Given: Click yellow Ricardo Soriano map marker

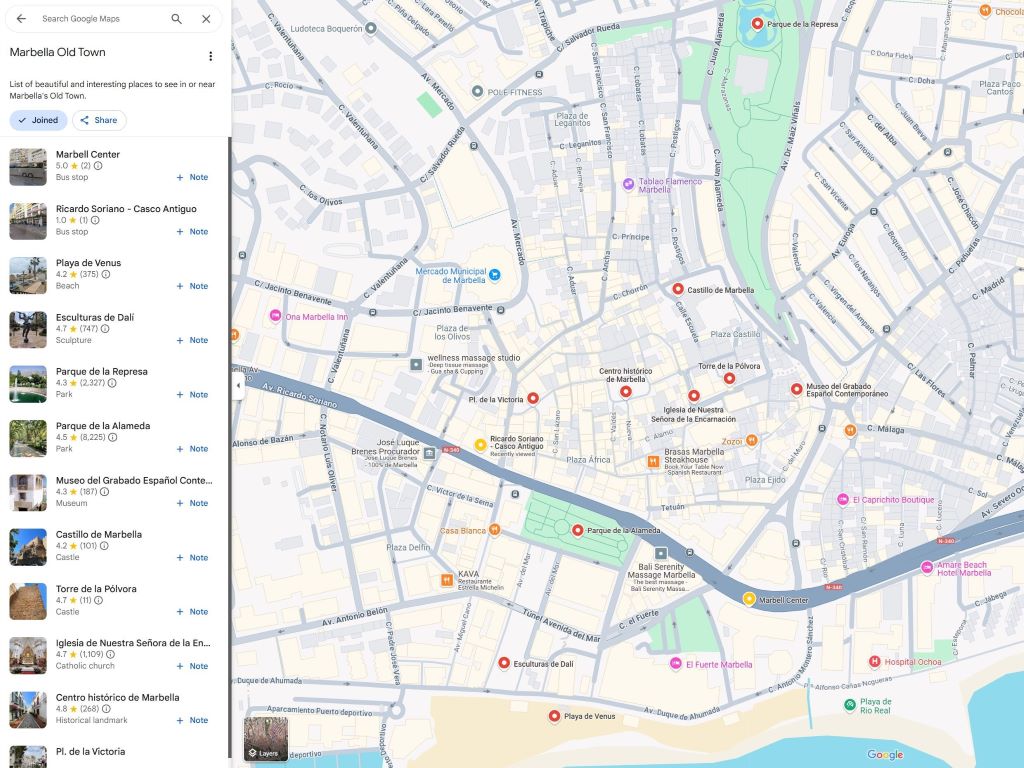Looking at the screenshot, I should 480,445.
